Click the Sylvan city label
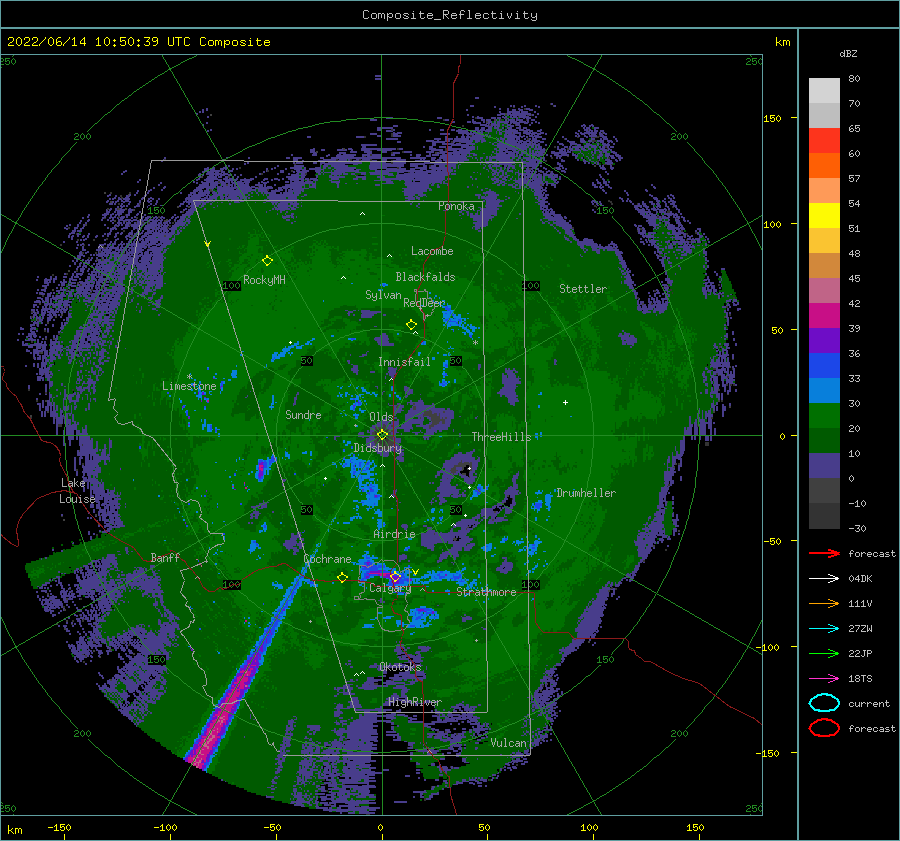Viewport: 900px width, 841px height. point(383,295)
